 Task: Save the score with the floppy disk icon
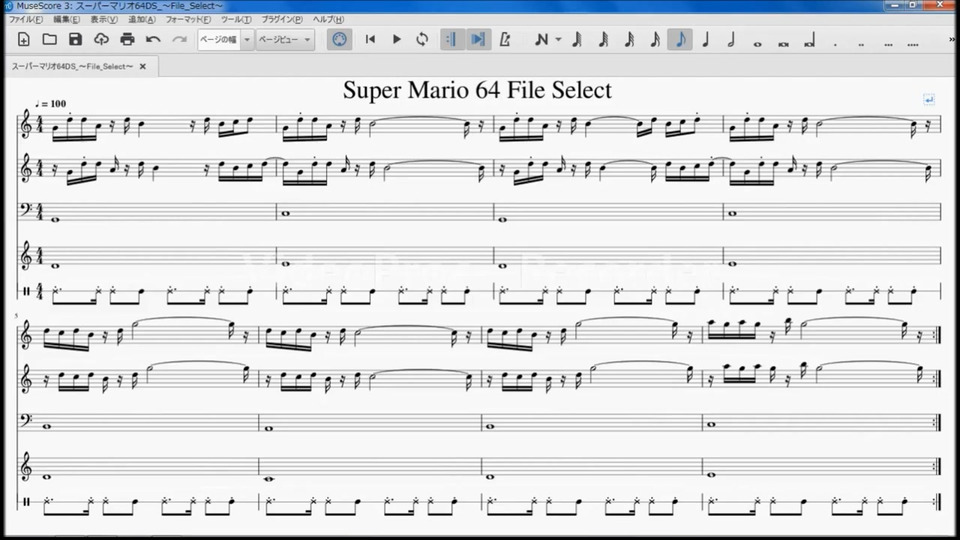point(75,40)
